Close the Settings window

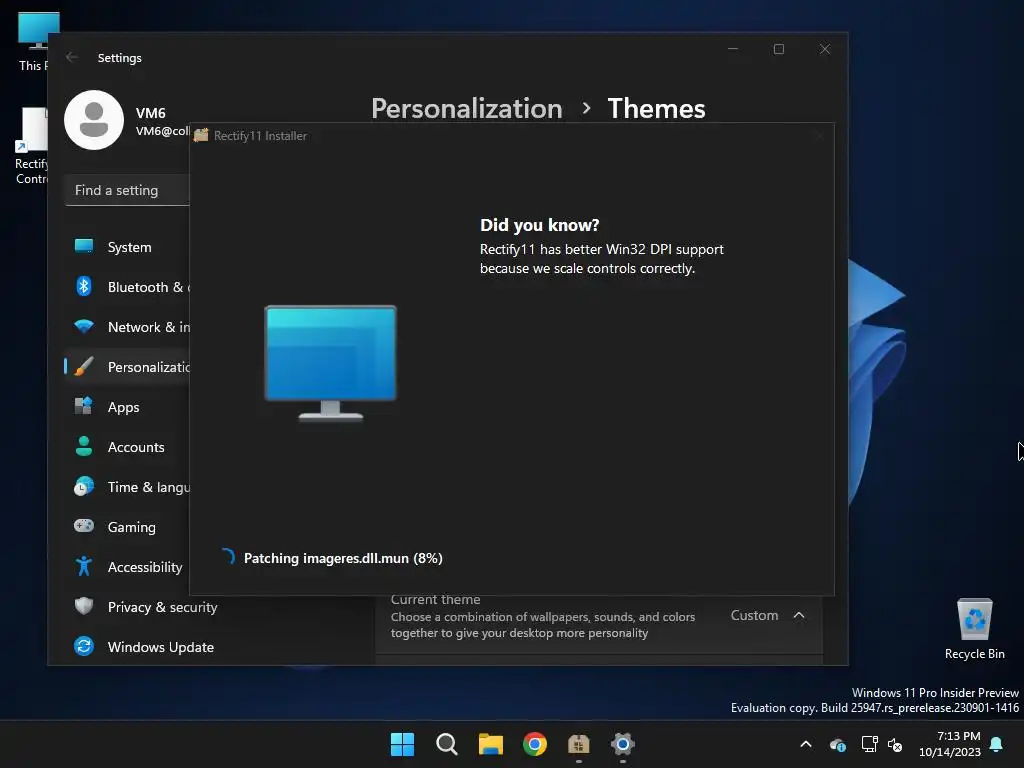pyautogui.click(x=825, y=49)
